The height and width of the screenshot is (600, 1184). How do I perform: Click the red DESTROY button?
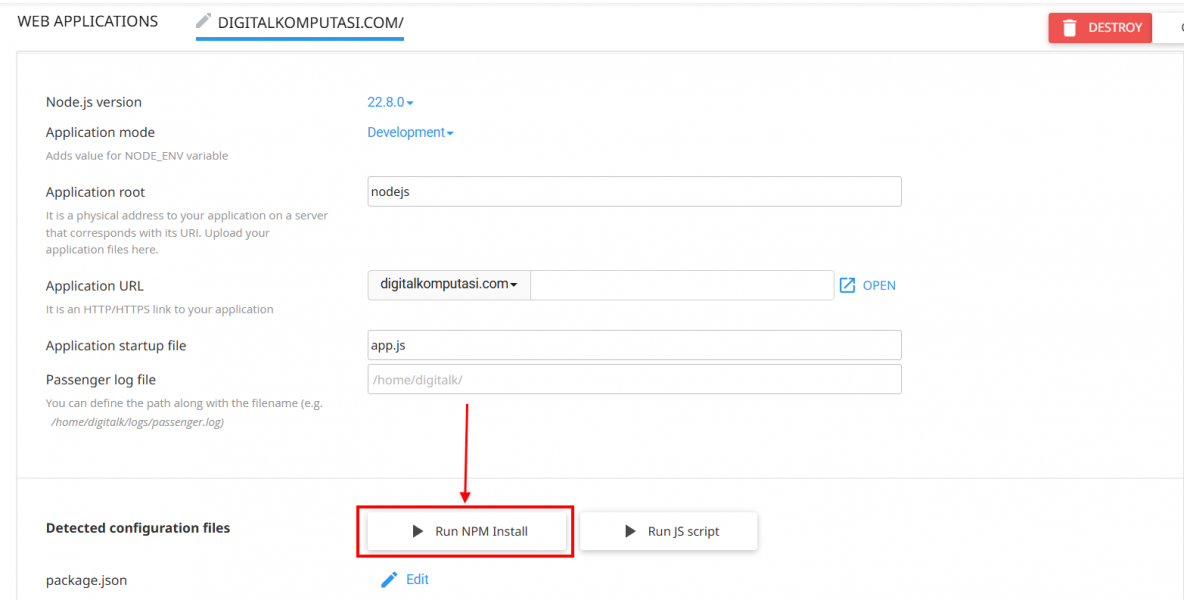pyautogui.click(x=1100, y=28)
